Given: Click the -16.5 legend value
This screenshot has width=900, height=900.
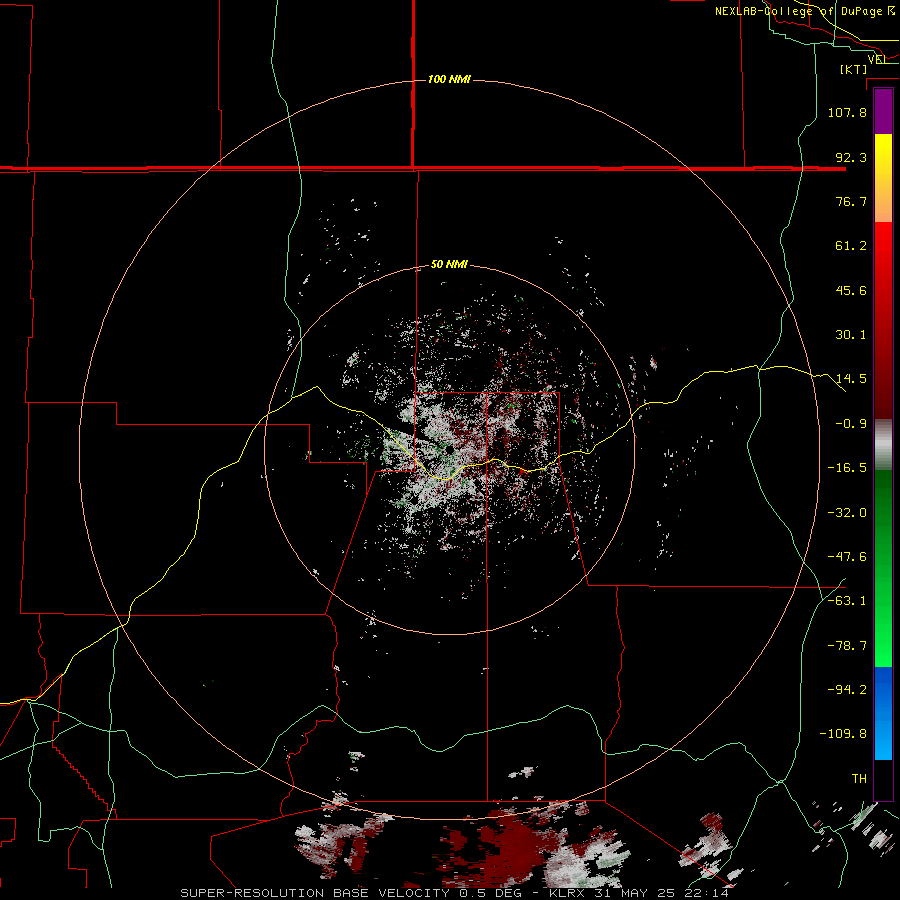Looking at the screenshot, I should 847,468.
